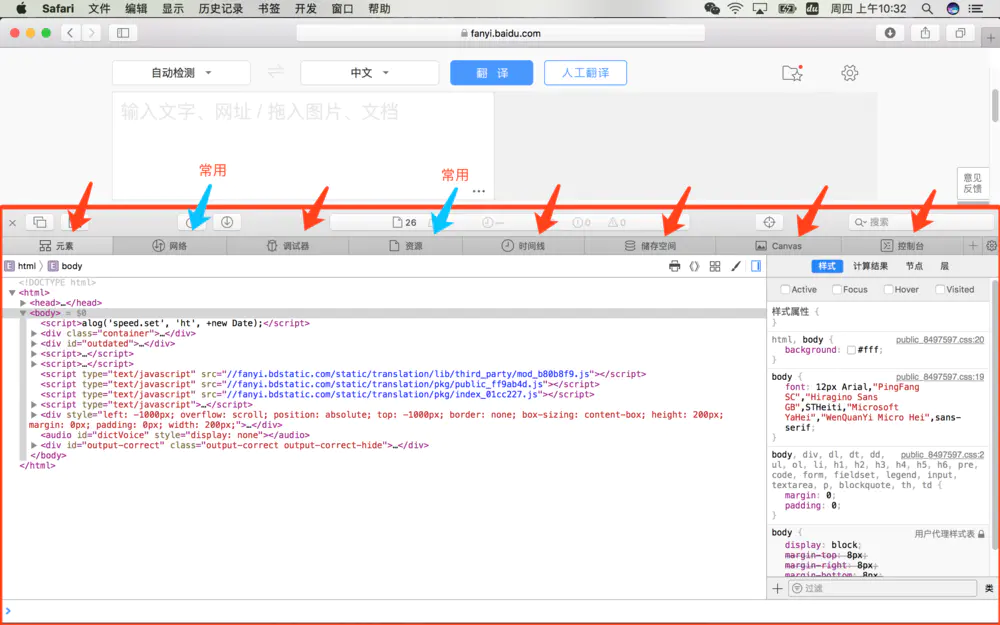This screenshot has height=625, width=1000.
Task: Click the paint brush flashing icon
Action: coord(736,266)
